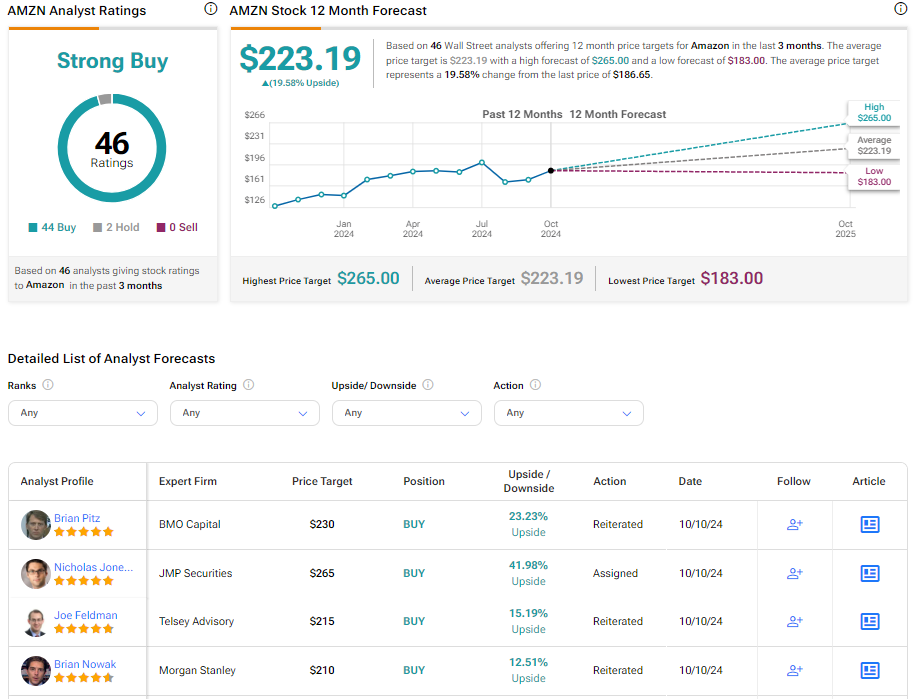Click Nicholas Jones profile photo
The height and width of the screenshot is (699, 915).
(x=36, y=574)
